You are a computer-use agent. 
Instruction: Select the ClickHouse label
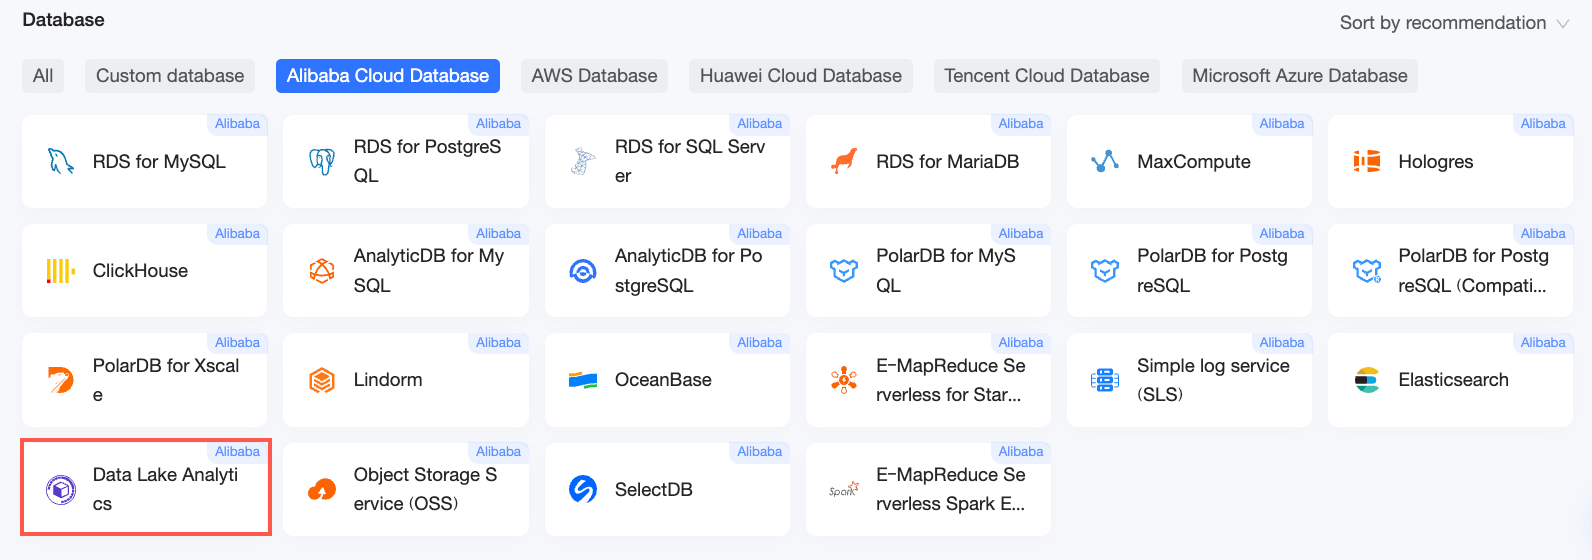click(x=140, y=271)
